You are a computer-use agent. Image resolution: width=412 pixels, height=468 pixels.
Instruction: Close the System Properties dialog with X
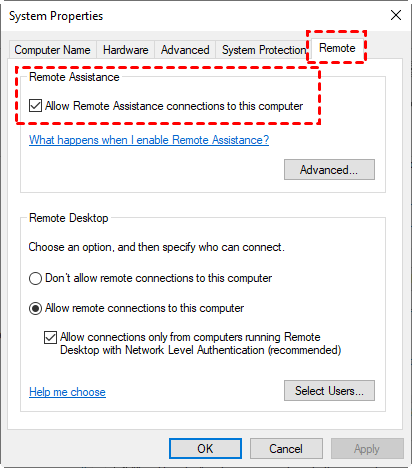[396, 15]
